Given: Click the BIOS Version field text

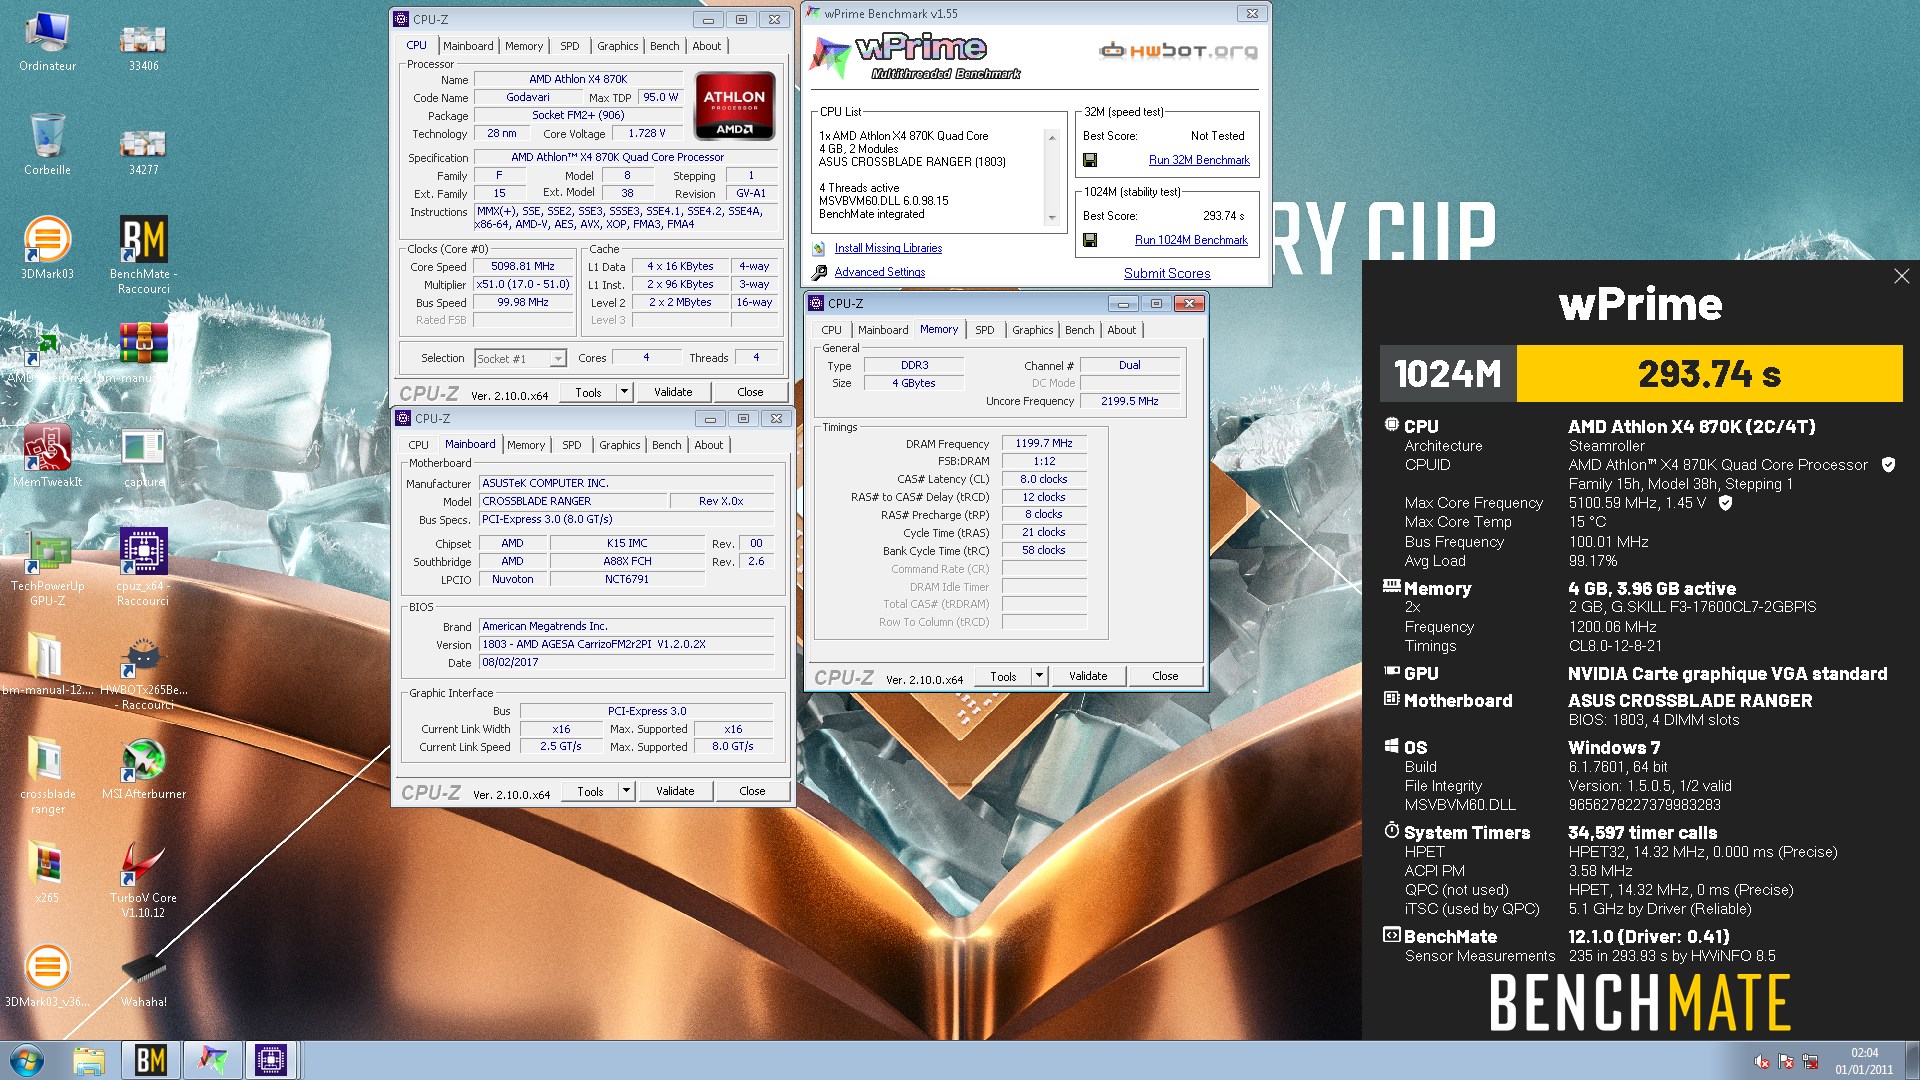Looking at the screenshot, I should tap(626, 644).
